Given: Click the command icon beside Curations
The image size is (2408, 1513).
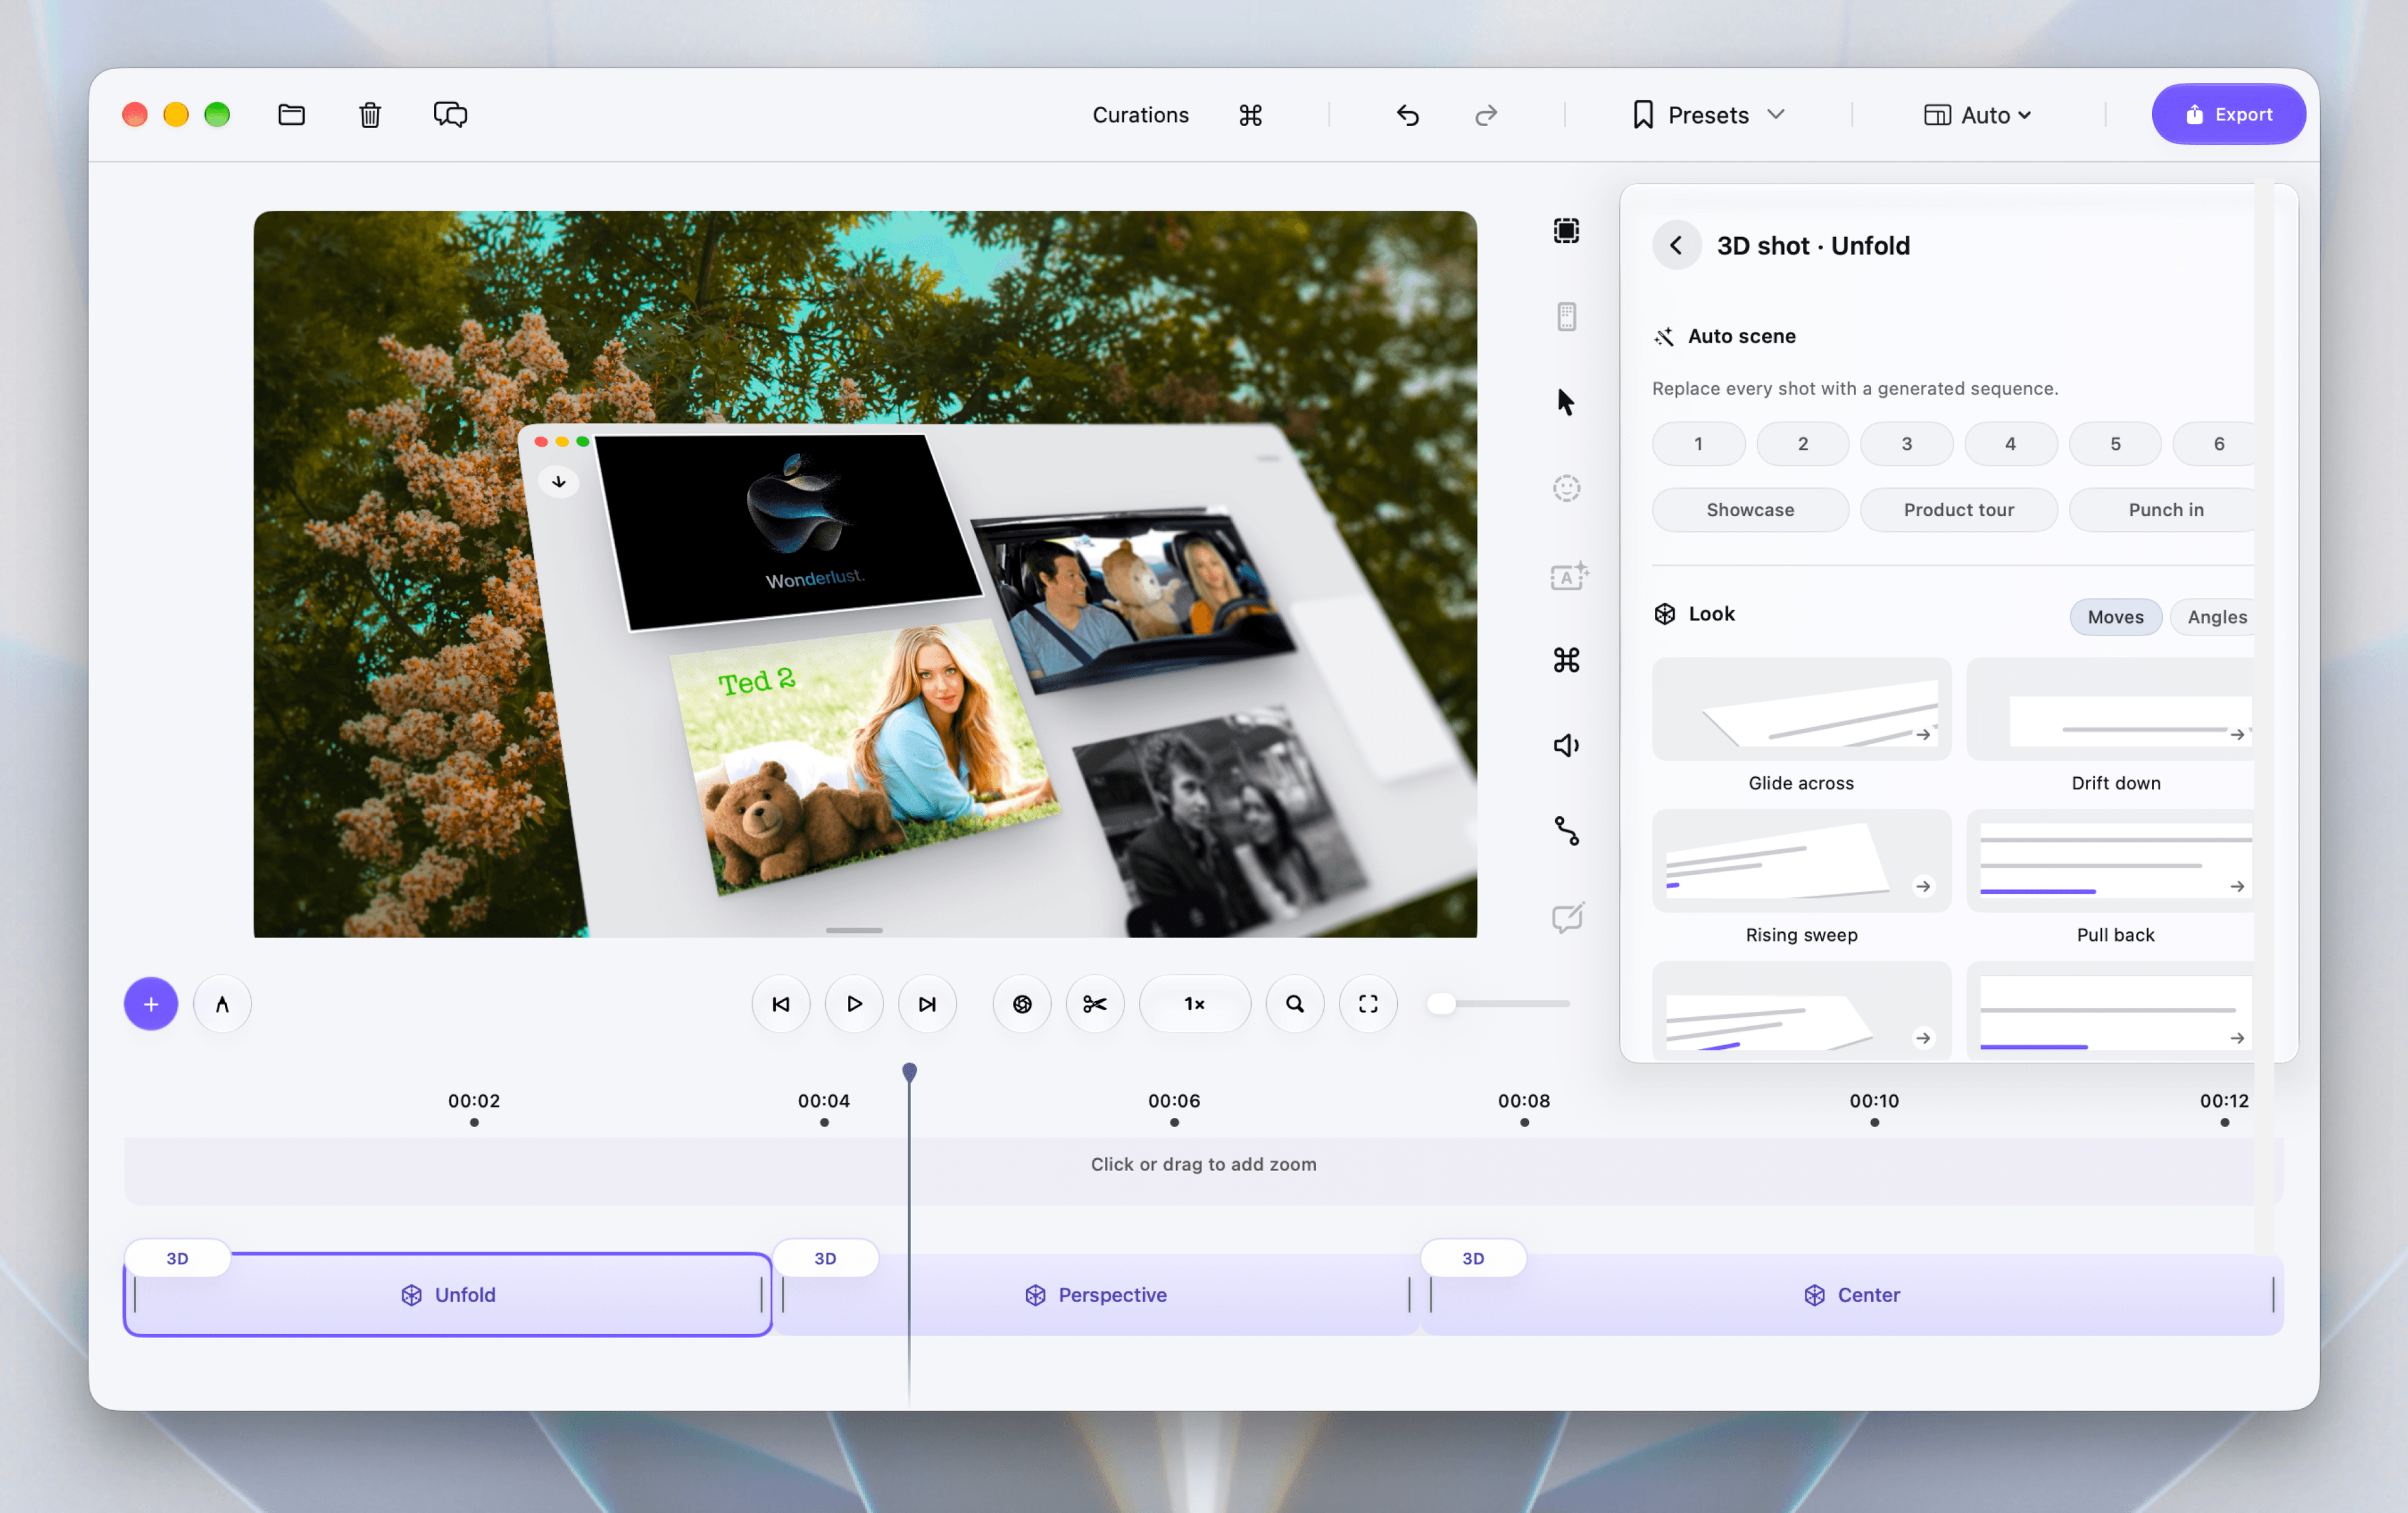Looking at the screenshot, I should click(1250, 115).
